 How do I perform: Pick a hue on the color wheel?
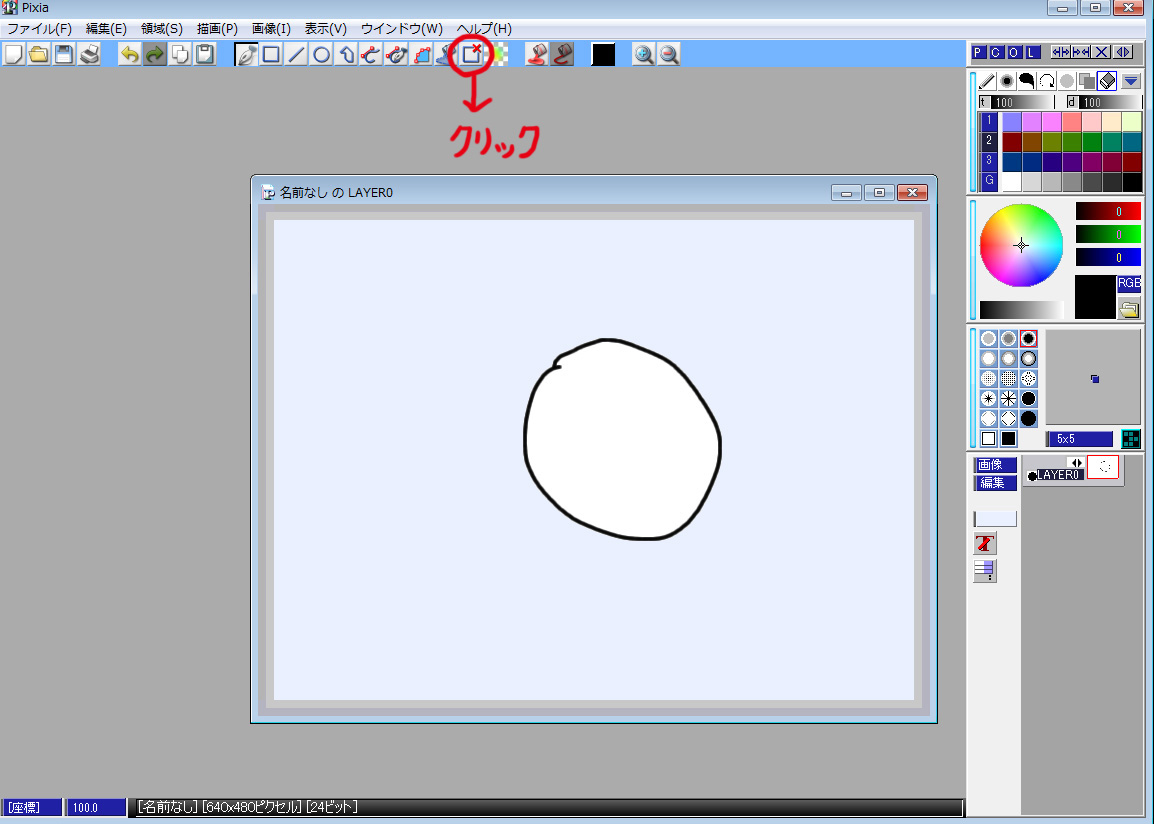coord(1022,245)
